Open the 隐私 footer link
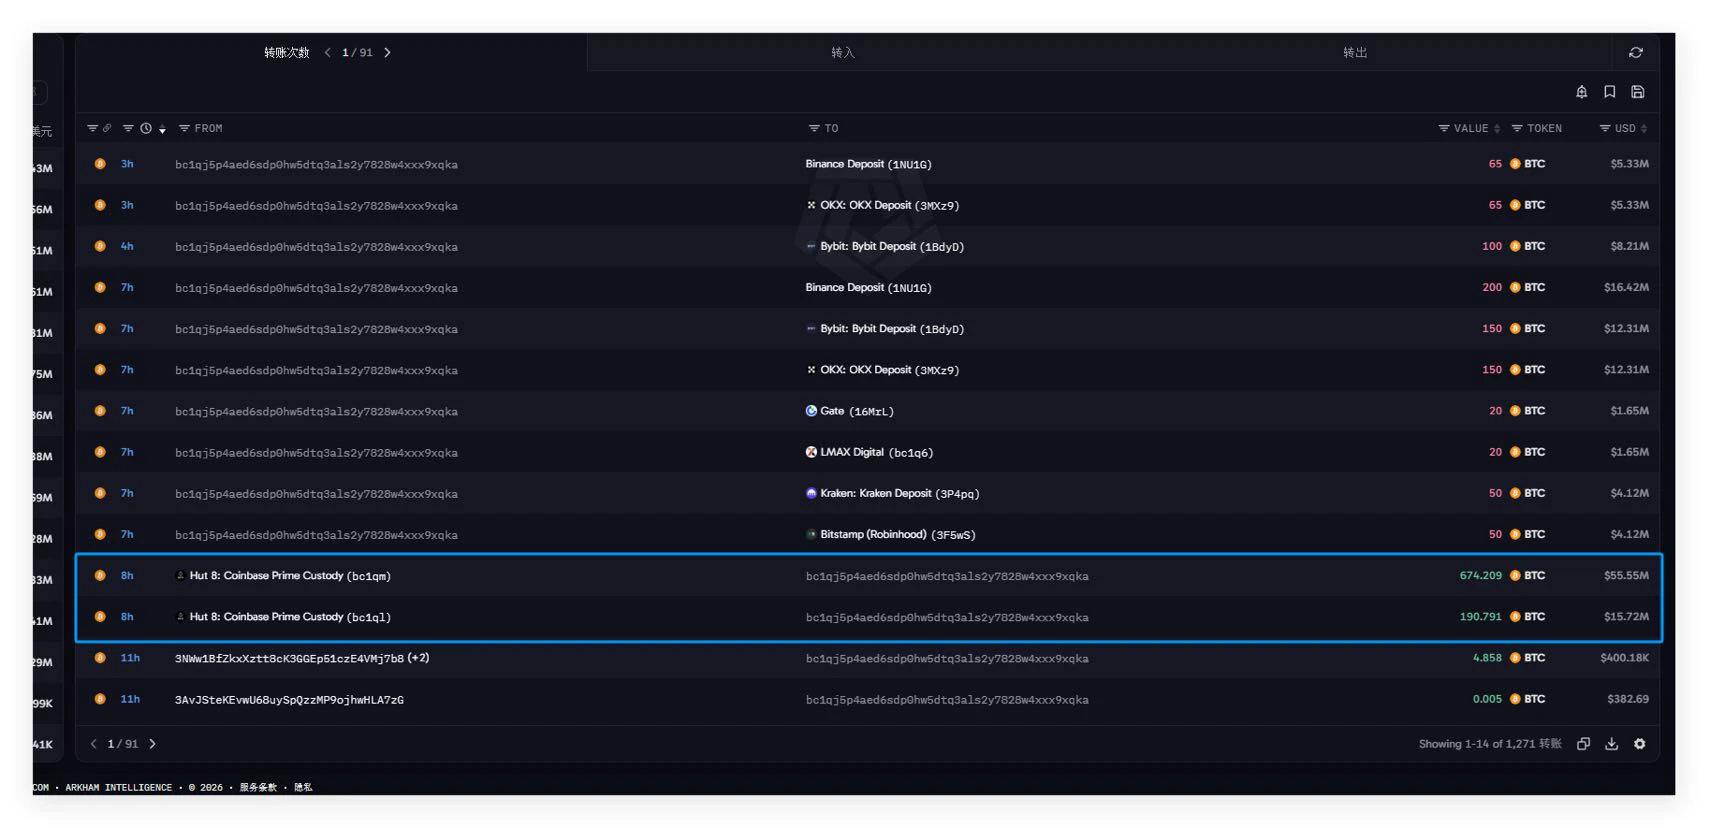The width and height of the screenshot is (1710, 828). (303, 788)
